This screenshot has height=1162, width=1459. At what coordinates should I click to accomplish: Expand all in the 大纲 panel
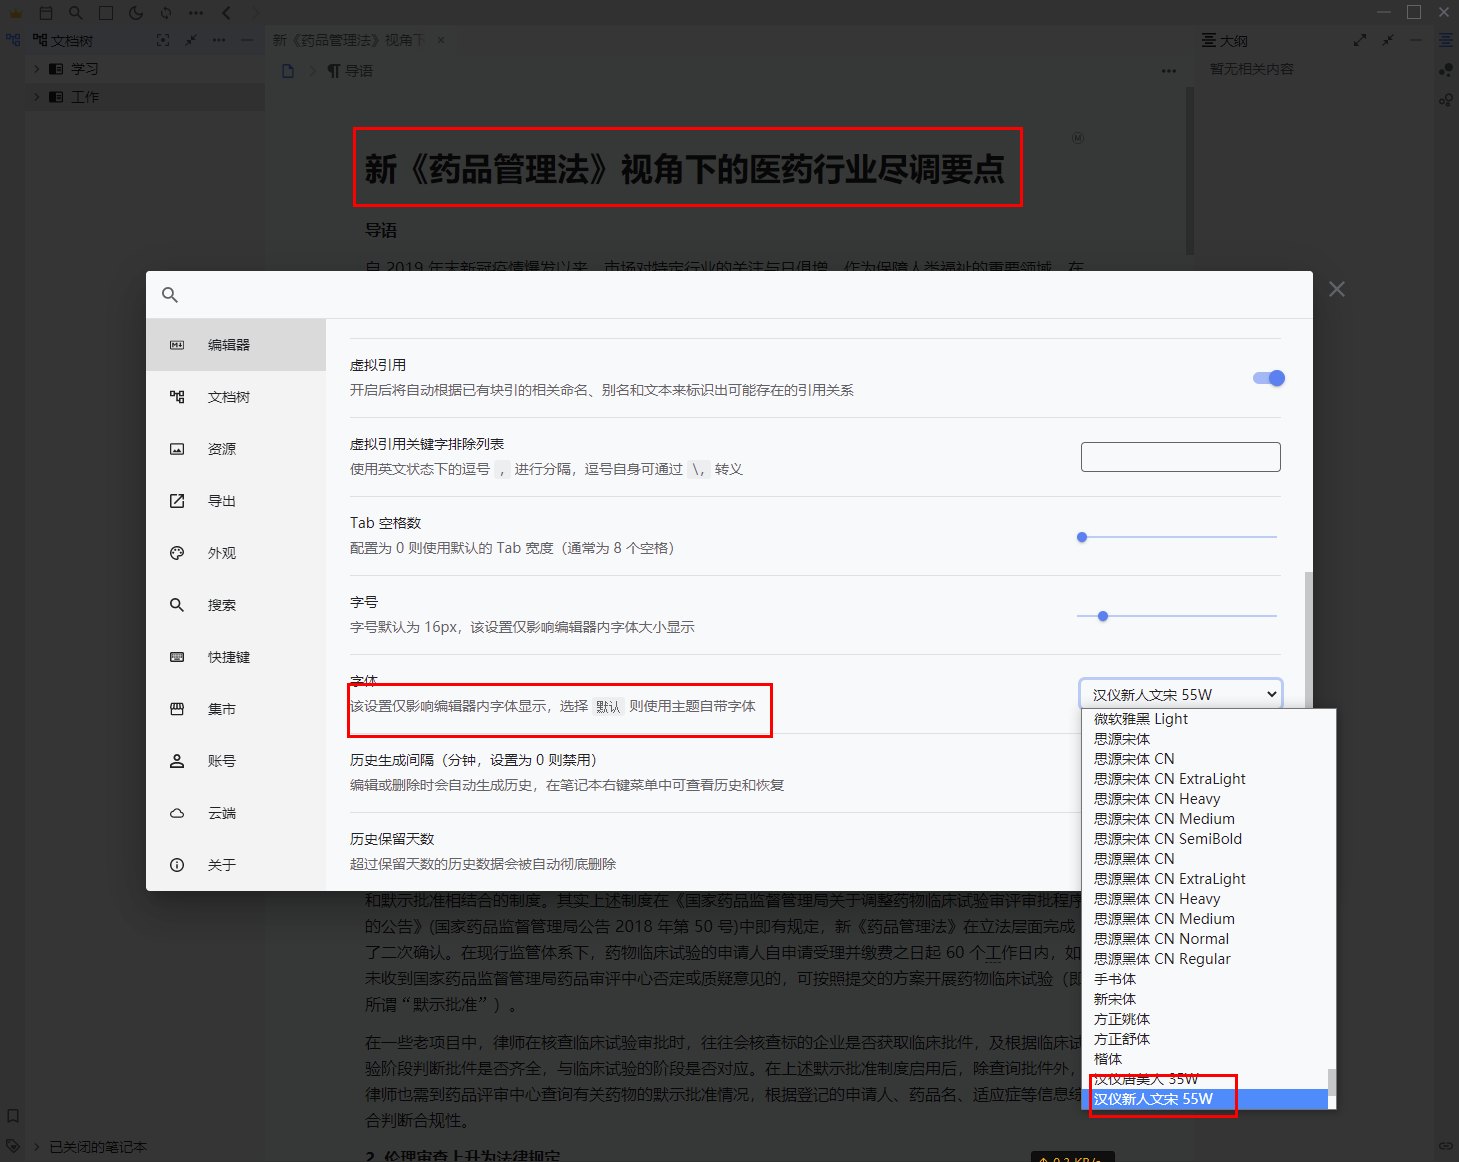1360,40
